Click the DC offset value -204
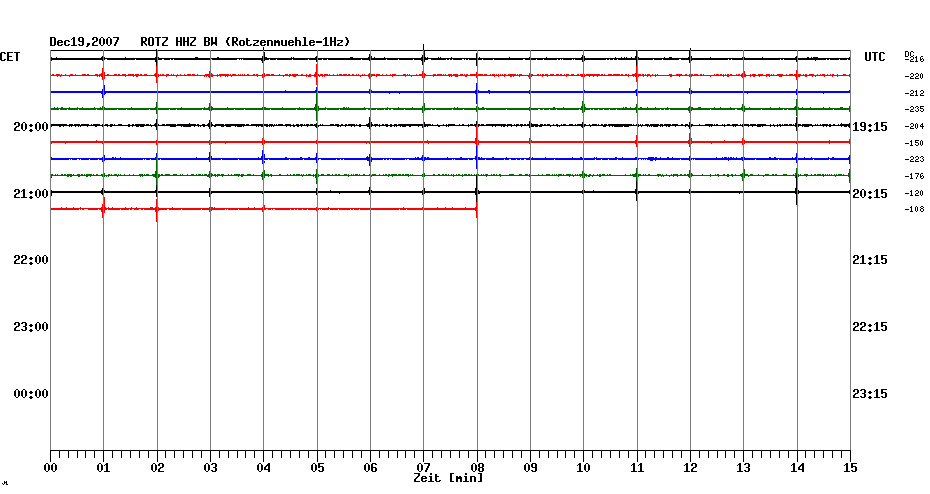 pyautogui.click(x=914, y=126)
